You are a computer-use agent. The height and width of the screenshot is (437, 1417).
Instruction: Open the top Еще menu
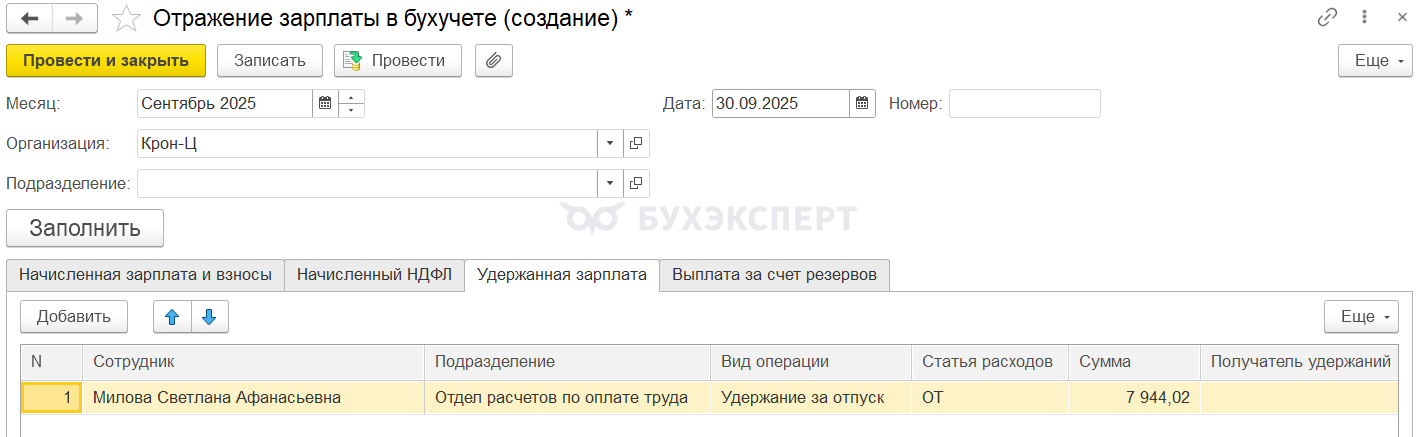tap(1375, 61)
